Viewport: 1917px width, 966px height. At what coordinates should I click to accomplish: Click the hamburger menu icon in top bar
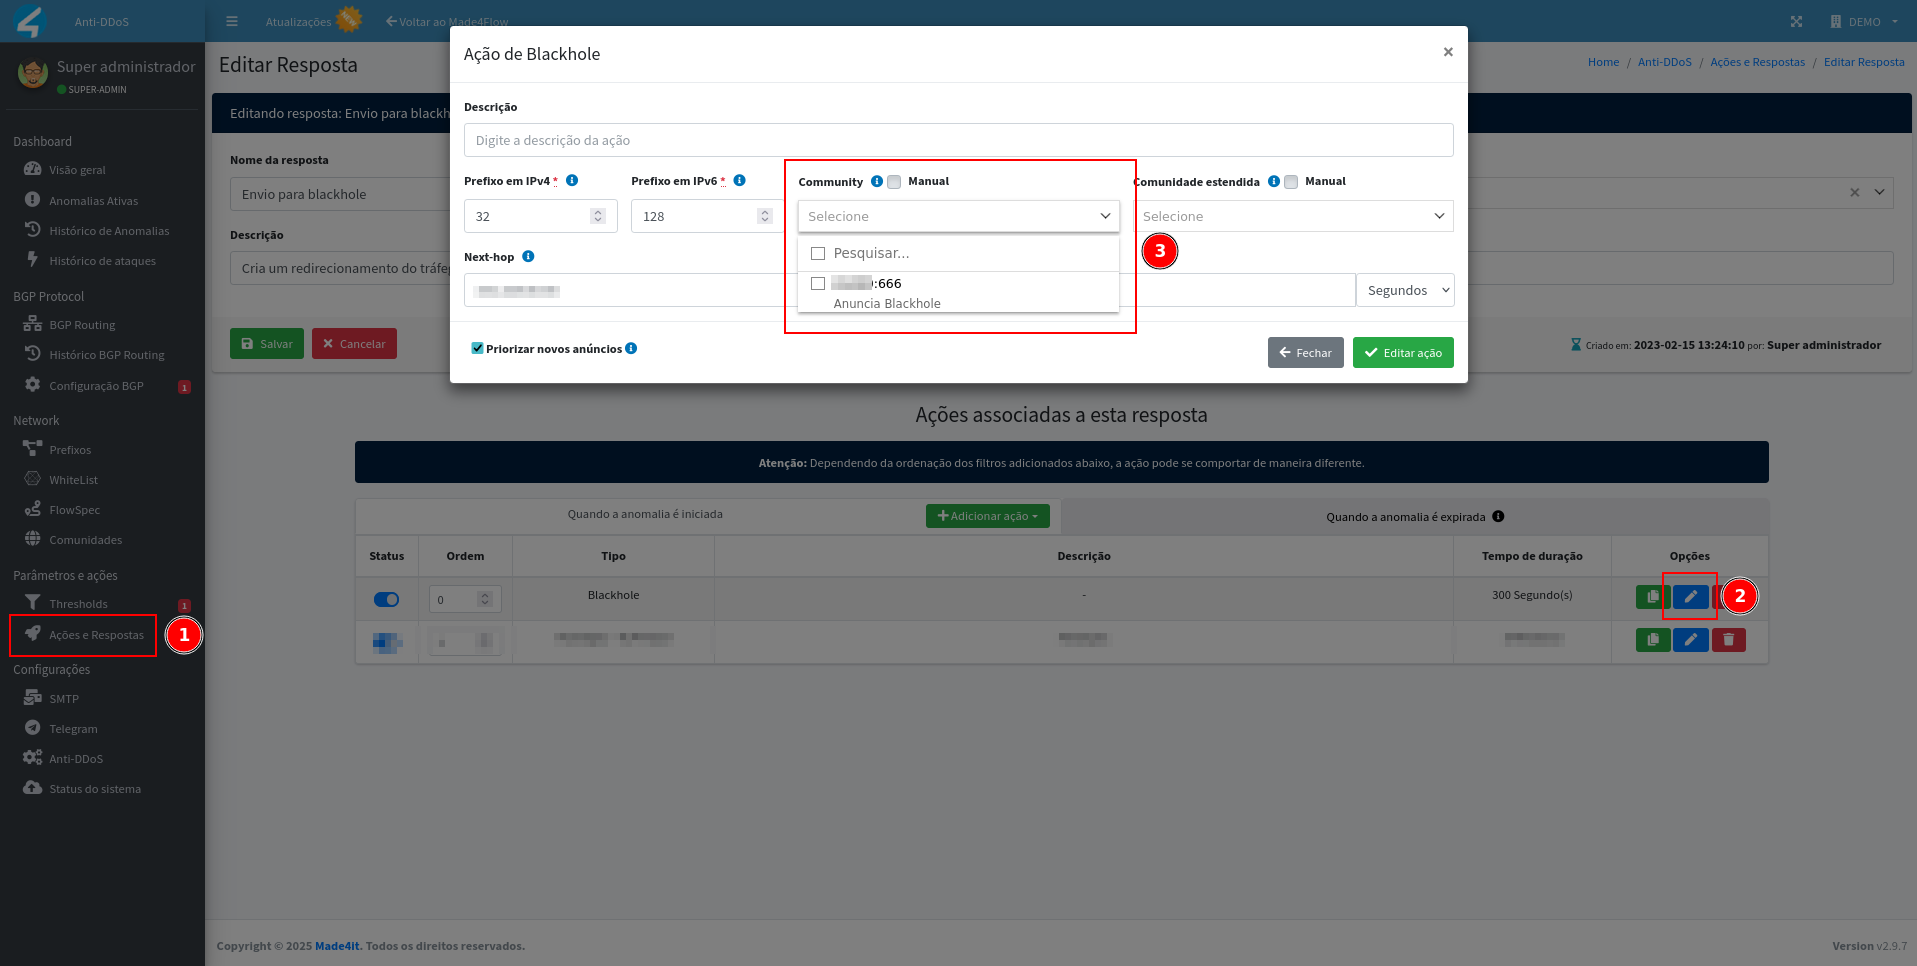(232, 21)
